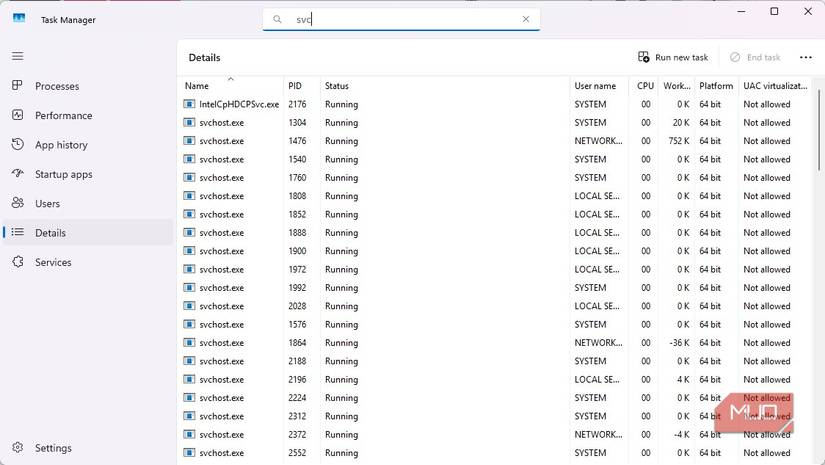Click the Run new task icon
This screenshot has width=825, height=465.
tap(643, 57)
